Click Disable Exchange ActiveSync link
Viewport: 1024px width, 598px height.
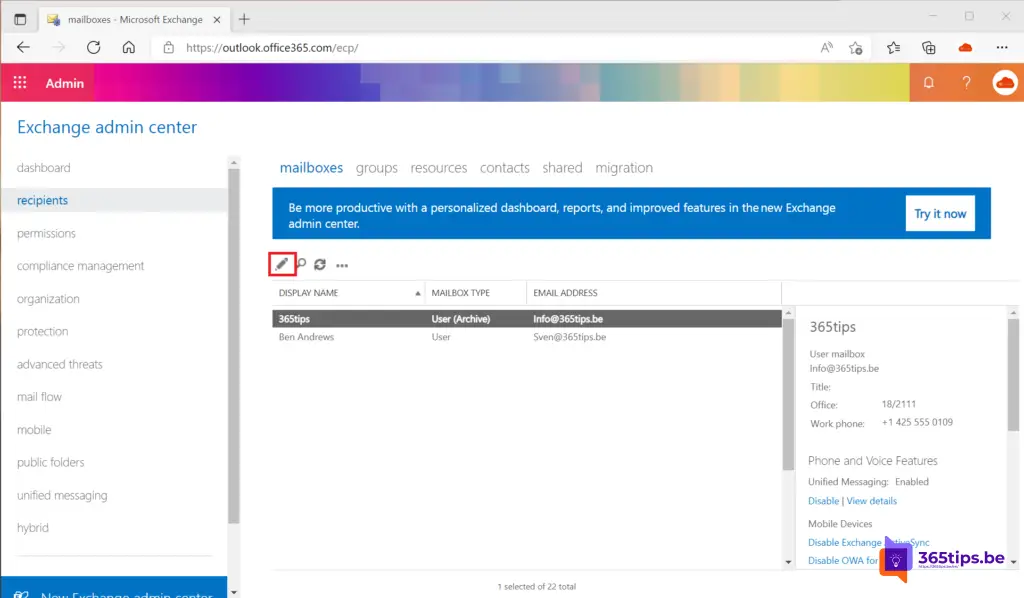click(869, 543)
